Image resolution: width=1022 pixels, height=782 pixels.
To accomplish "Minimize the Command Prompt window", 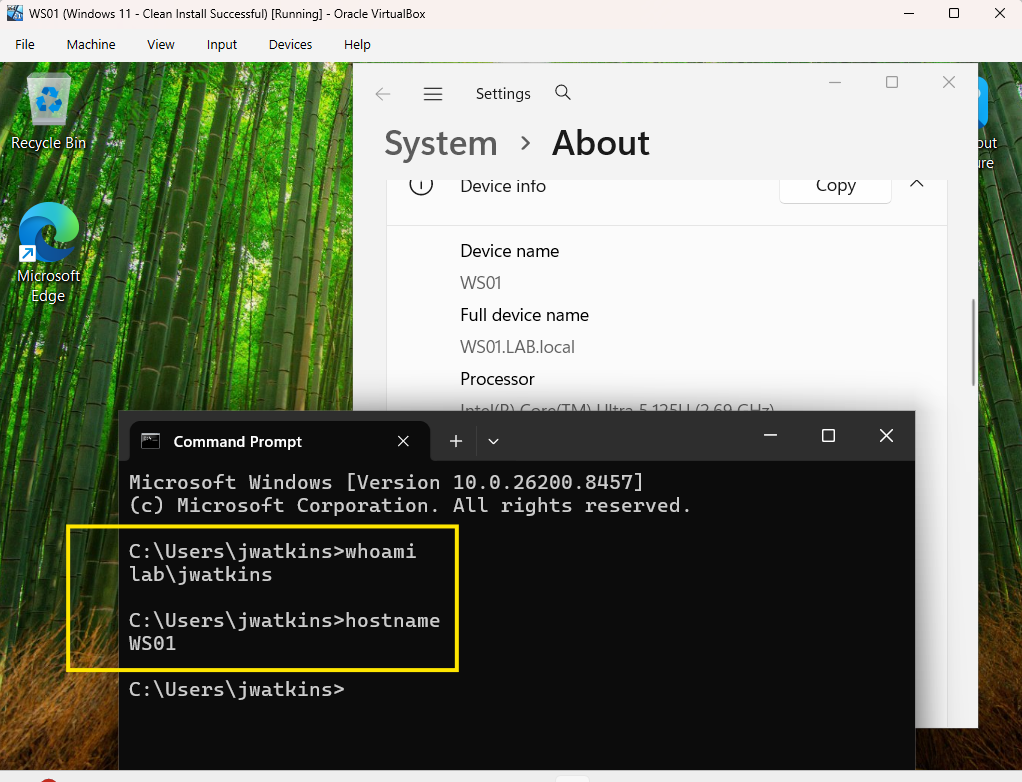I will click(x=770, y=435).
